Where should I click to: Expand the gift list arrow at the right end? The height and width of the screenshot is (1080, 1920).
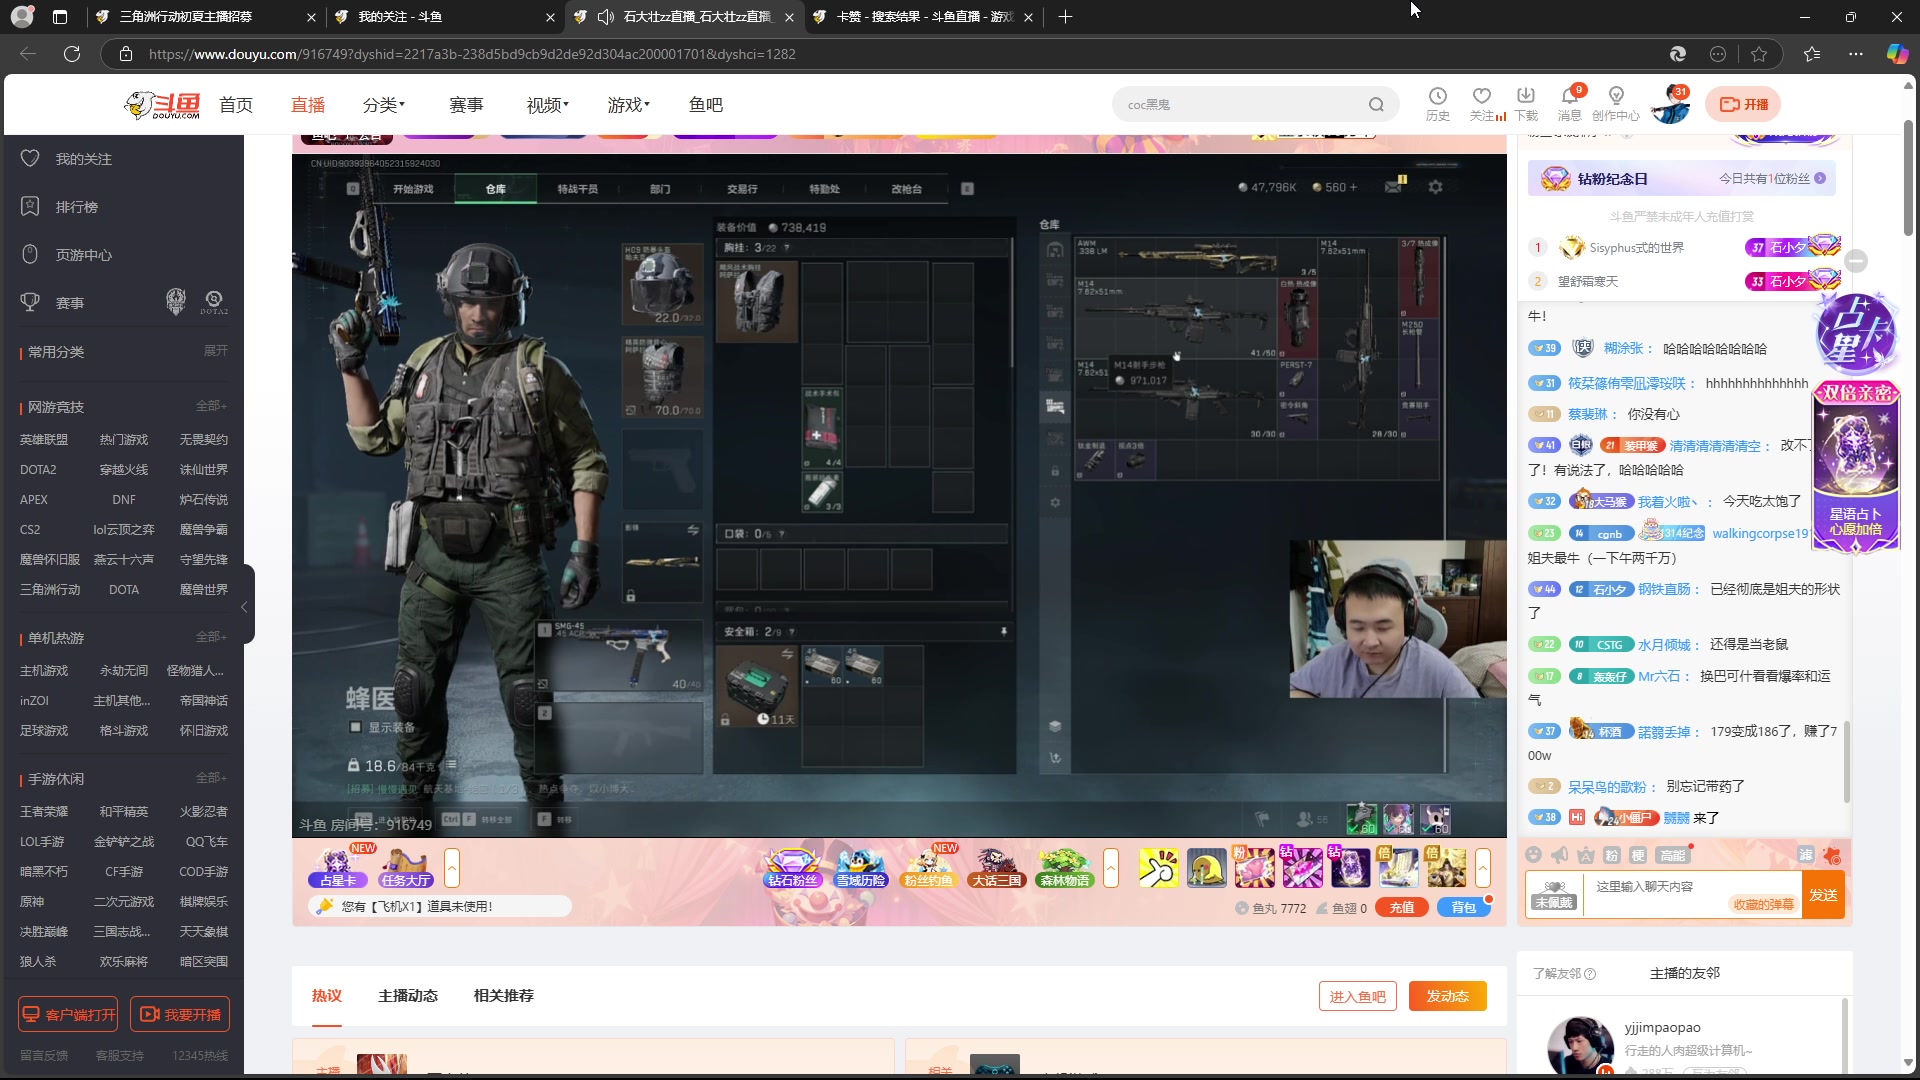tap(1483, 868)
